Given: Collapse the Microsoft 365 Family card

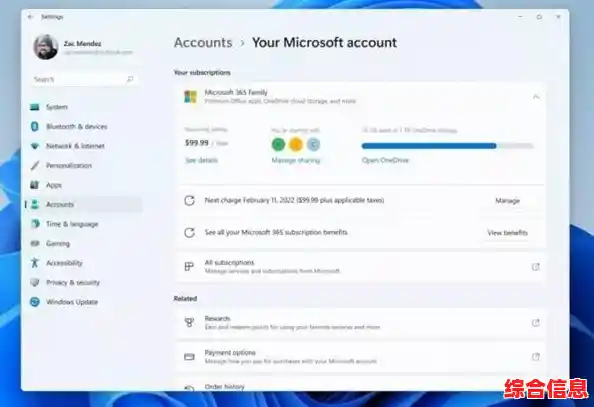Looking at the screenshot, I should (x=536, y=97).
